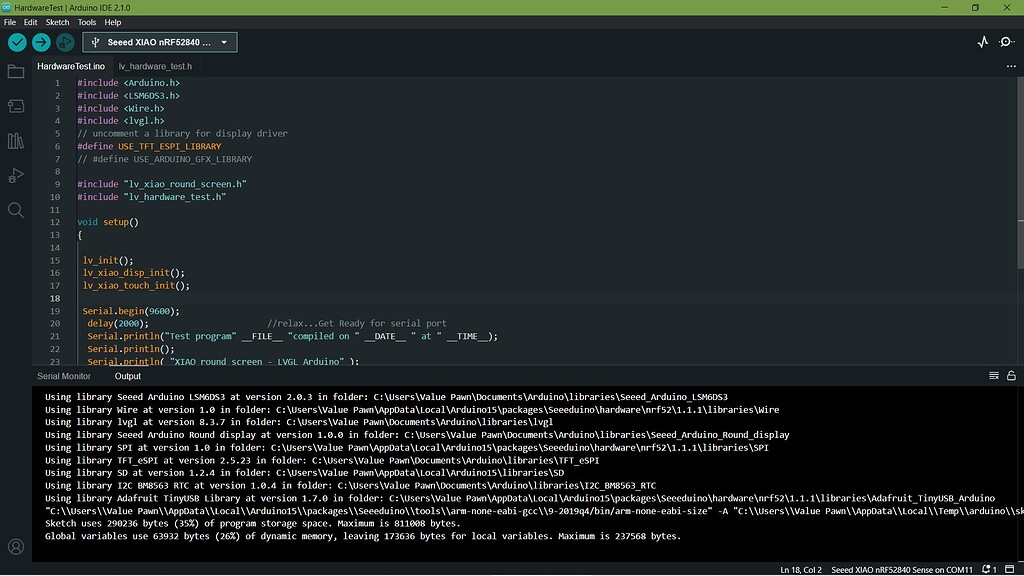Open the Serial Plotter
The image size is (1024, 576).
click(982, 42)
